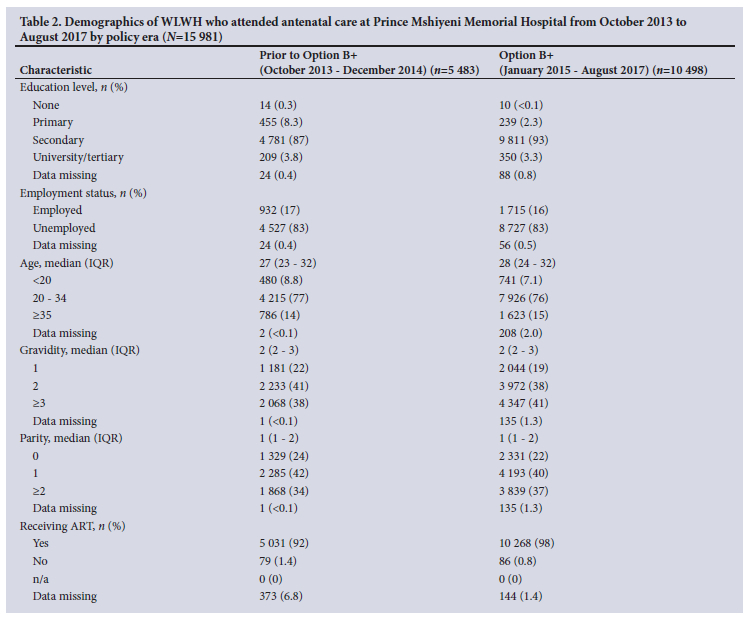Image resolution: width=752 pixels, height=620 pixels.
Task: Click the Employment status row heading
Action: point(83,192)
